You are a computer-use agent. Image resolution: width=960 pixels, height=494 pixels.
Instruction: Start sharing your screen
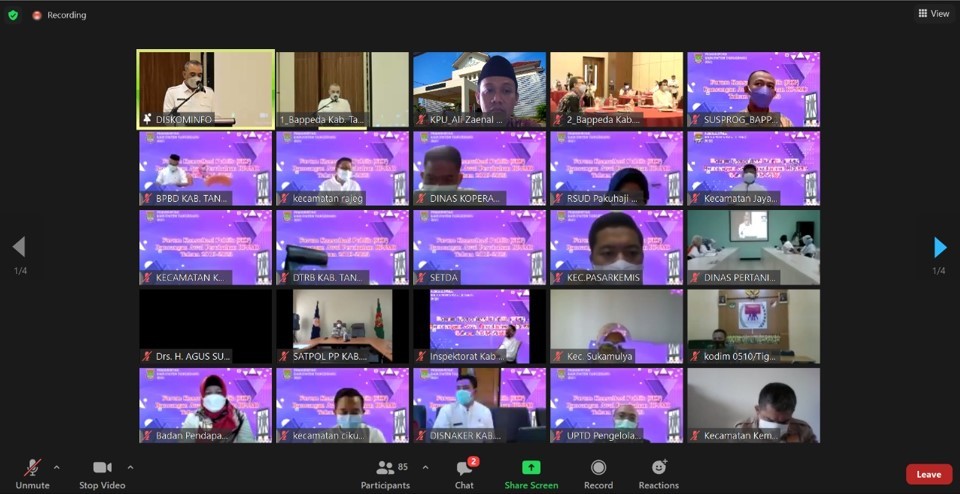pyautogui.click(x=531, y=474)
